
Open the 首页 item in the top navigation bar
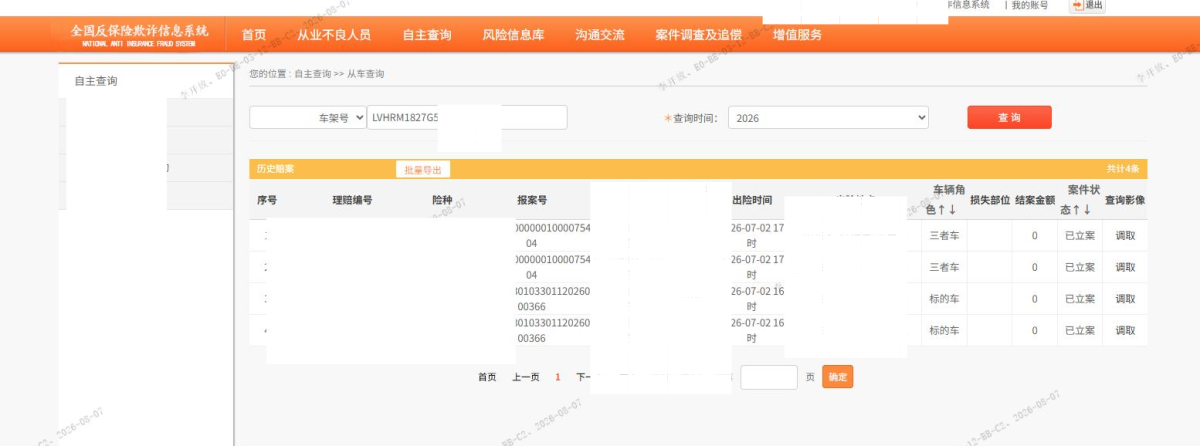(254, 35)
